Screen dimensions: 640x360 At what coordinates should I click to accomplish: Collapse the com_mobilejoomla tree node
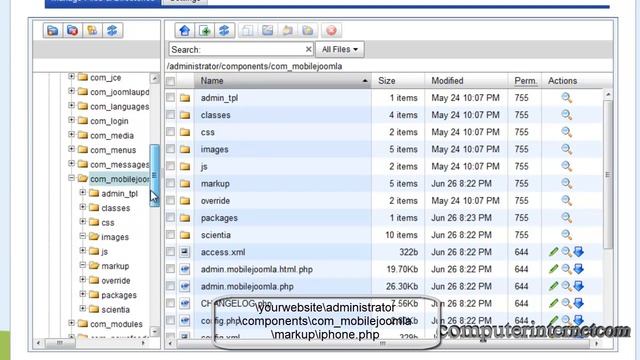(x=71, y=178)
